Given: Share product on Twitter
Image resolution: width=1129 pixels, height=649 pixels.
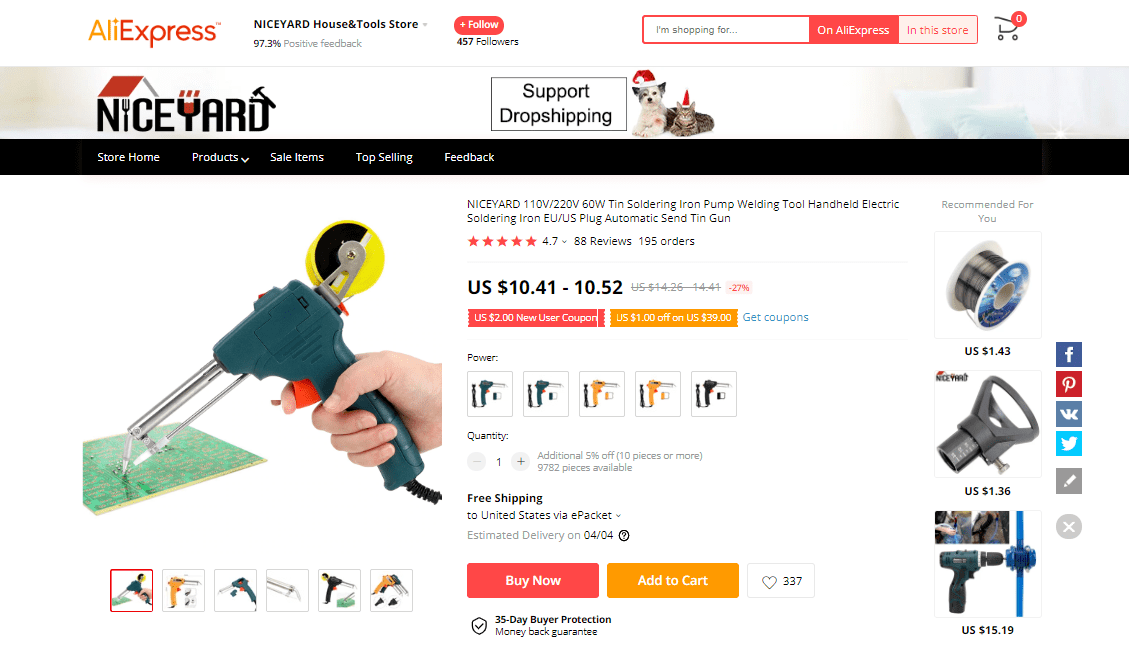Looking at the screenshot, I should coord(1069,443).
